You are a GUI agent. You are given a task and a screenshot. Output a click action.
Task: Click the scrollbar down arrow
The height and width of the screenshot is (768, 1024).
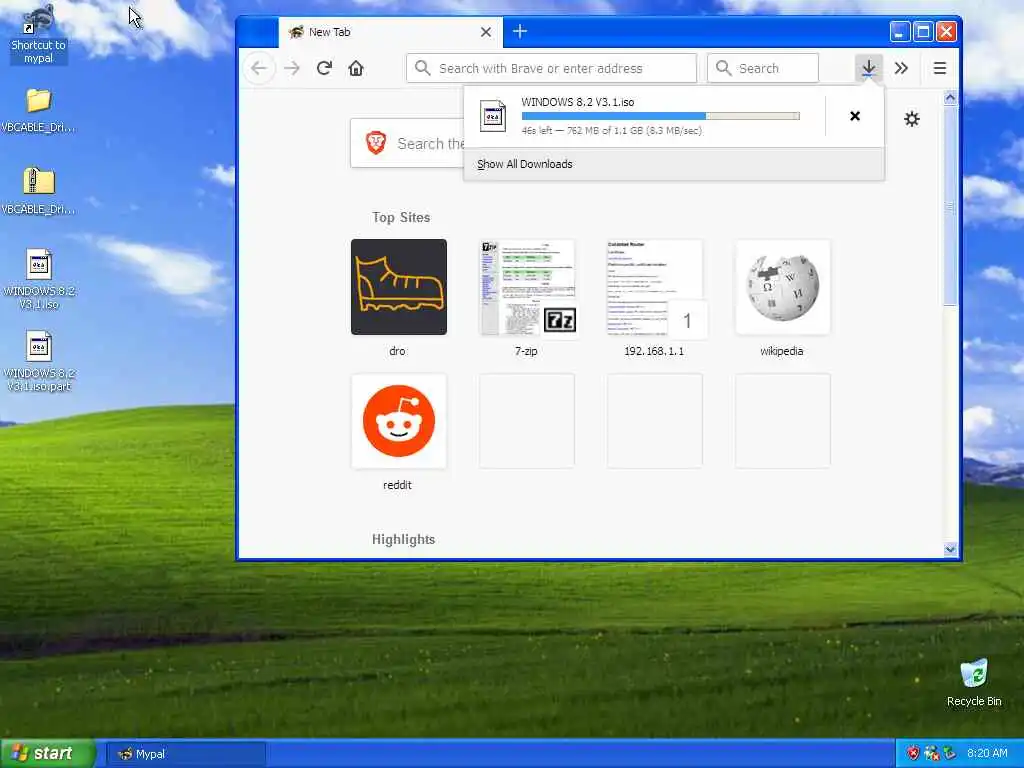click(950, 550)
